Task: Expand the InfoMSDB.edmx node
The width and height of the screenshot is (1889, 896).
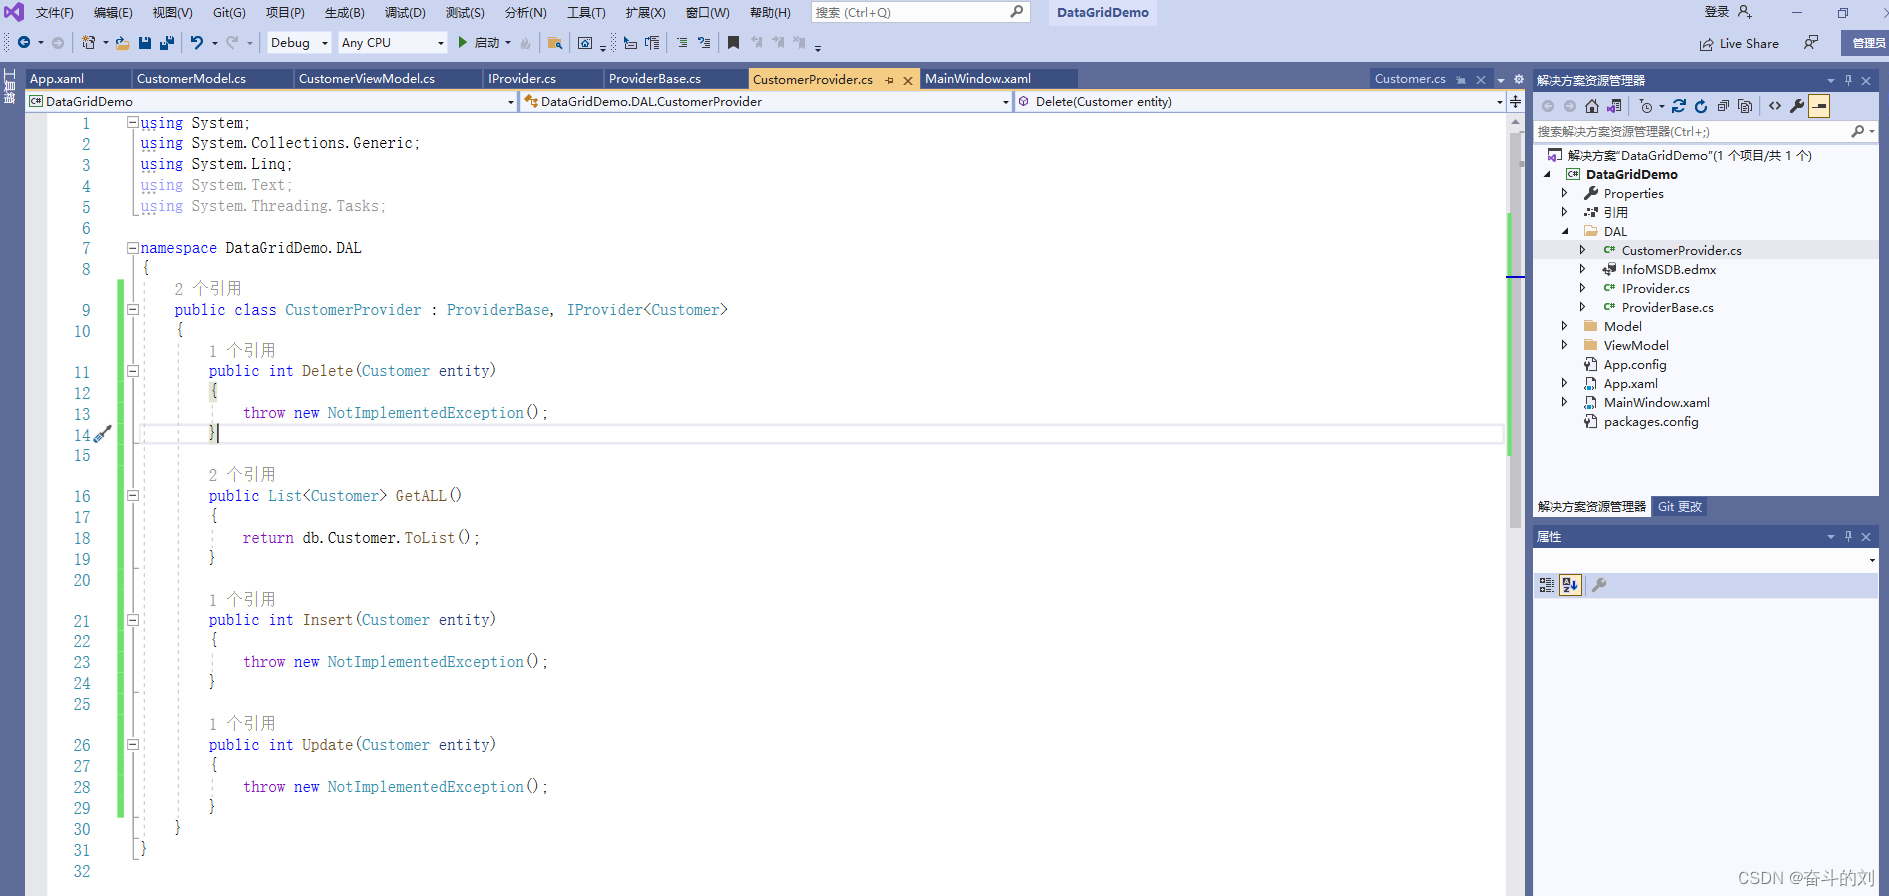Action: click(x=1582, y=269)
